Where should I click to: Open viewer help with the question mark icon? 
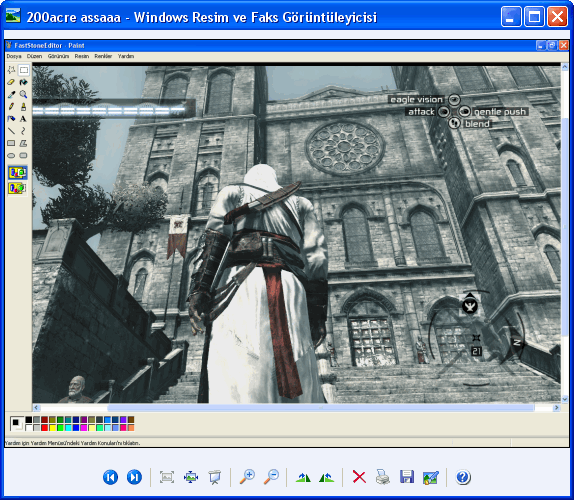point(463,477)
